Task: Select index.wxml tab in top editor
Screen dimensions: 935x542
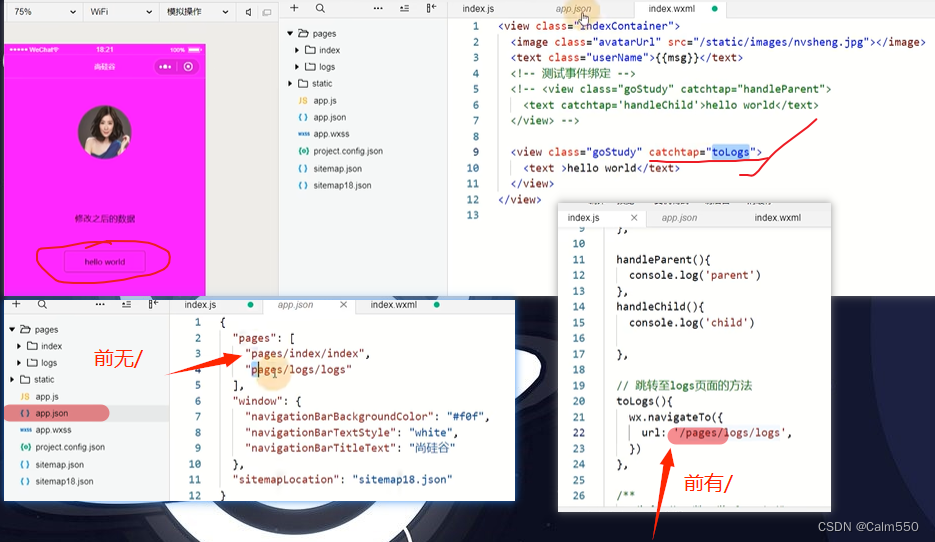Action: click(x=671, y=8)
